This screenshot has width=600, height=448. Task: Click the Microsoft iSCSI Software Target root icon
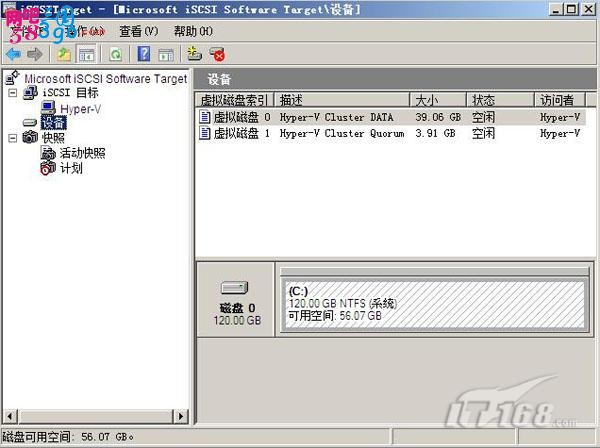pyautogui.click(x=12, y=78)
